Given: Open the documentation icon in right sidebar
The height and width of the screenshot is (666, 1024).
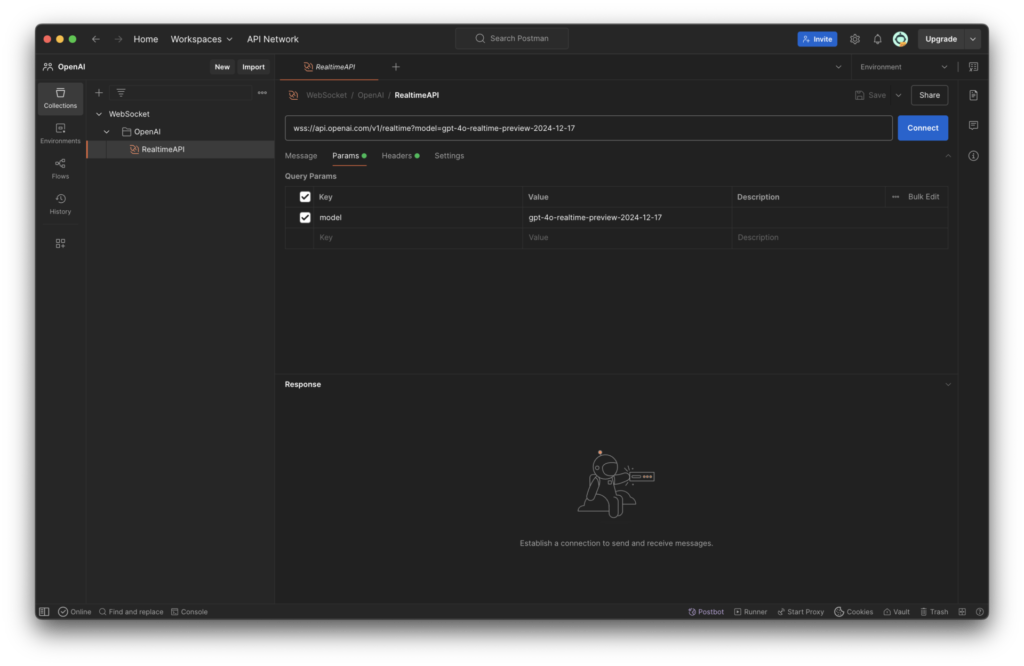Looking at the screenshot, I should click(x=973, y=95).
